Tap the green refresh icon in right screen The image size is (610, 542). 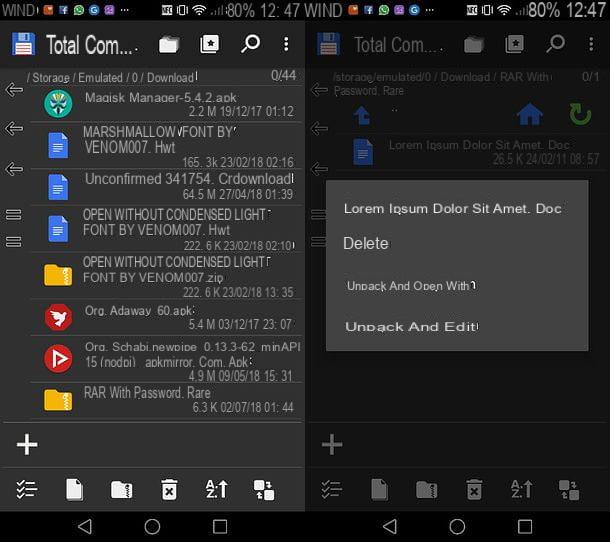580,114
